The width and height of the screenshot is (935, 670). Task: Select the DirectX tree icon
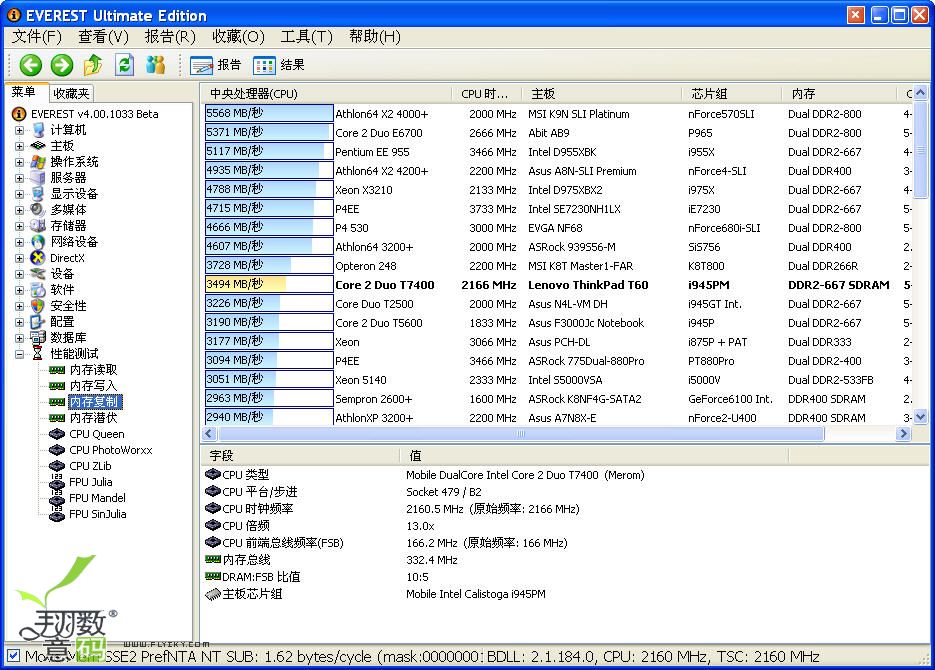(x=38, y=258)
